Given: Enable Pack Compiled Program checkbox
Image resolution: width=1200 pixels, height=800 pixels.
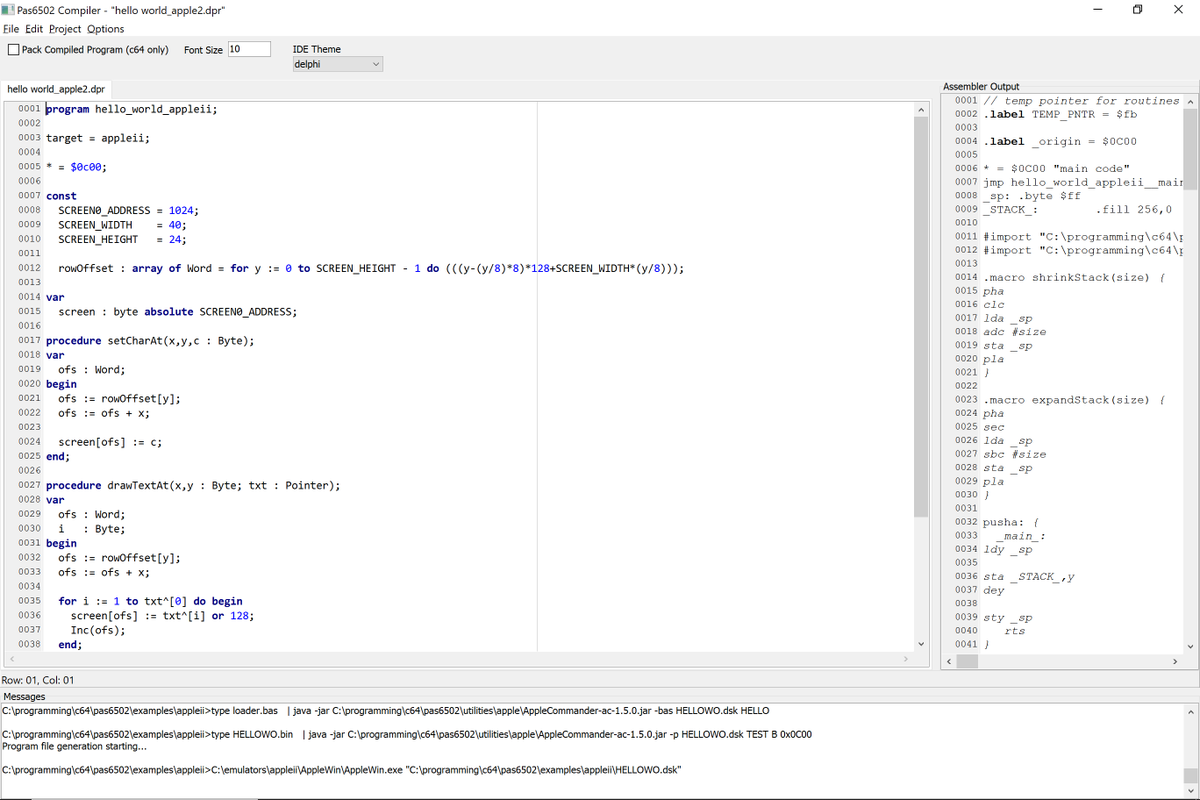Looking at the screenshot, I should pos(14,50).
